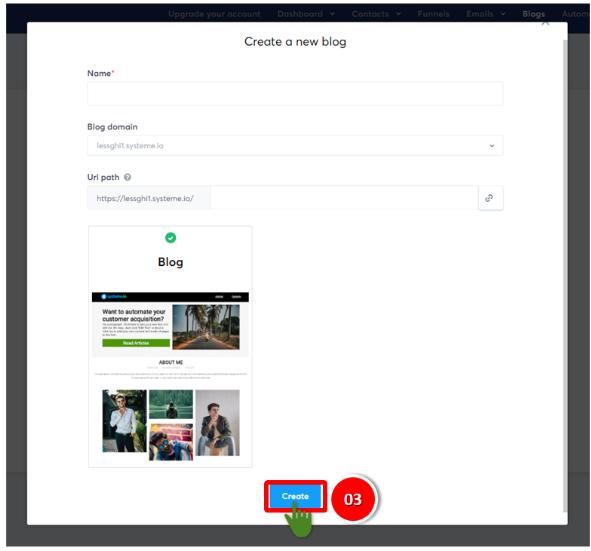Image resolution: width=591 pixels, height=551 pixels.
Task: Click the dialog vertical scrollbar
Action: pyautogui.click(x=564, y=275)
